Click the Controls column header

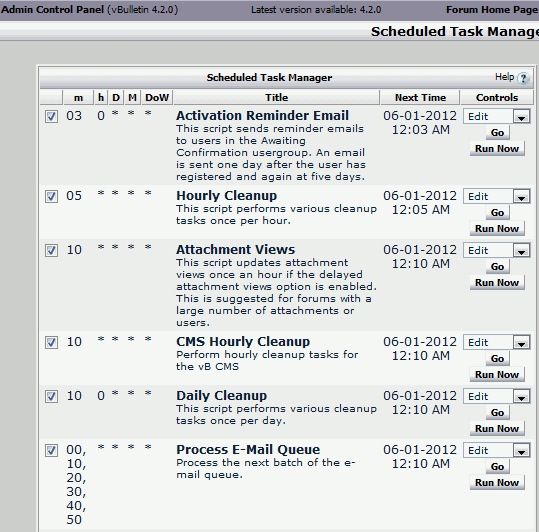coord(497,98)
